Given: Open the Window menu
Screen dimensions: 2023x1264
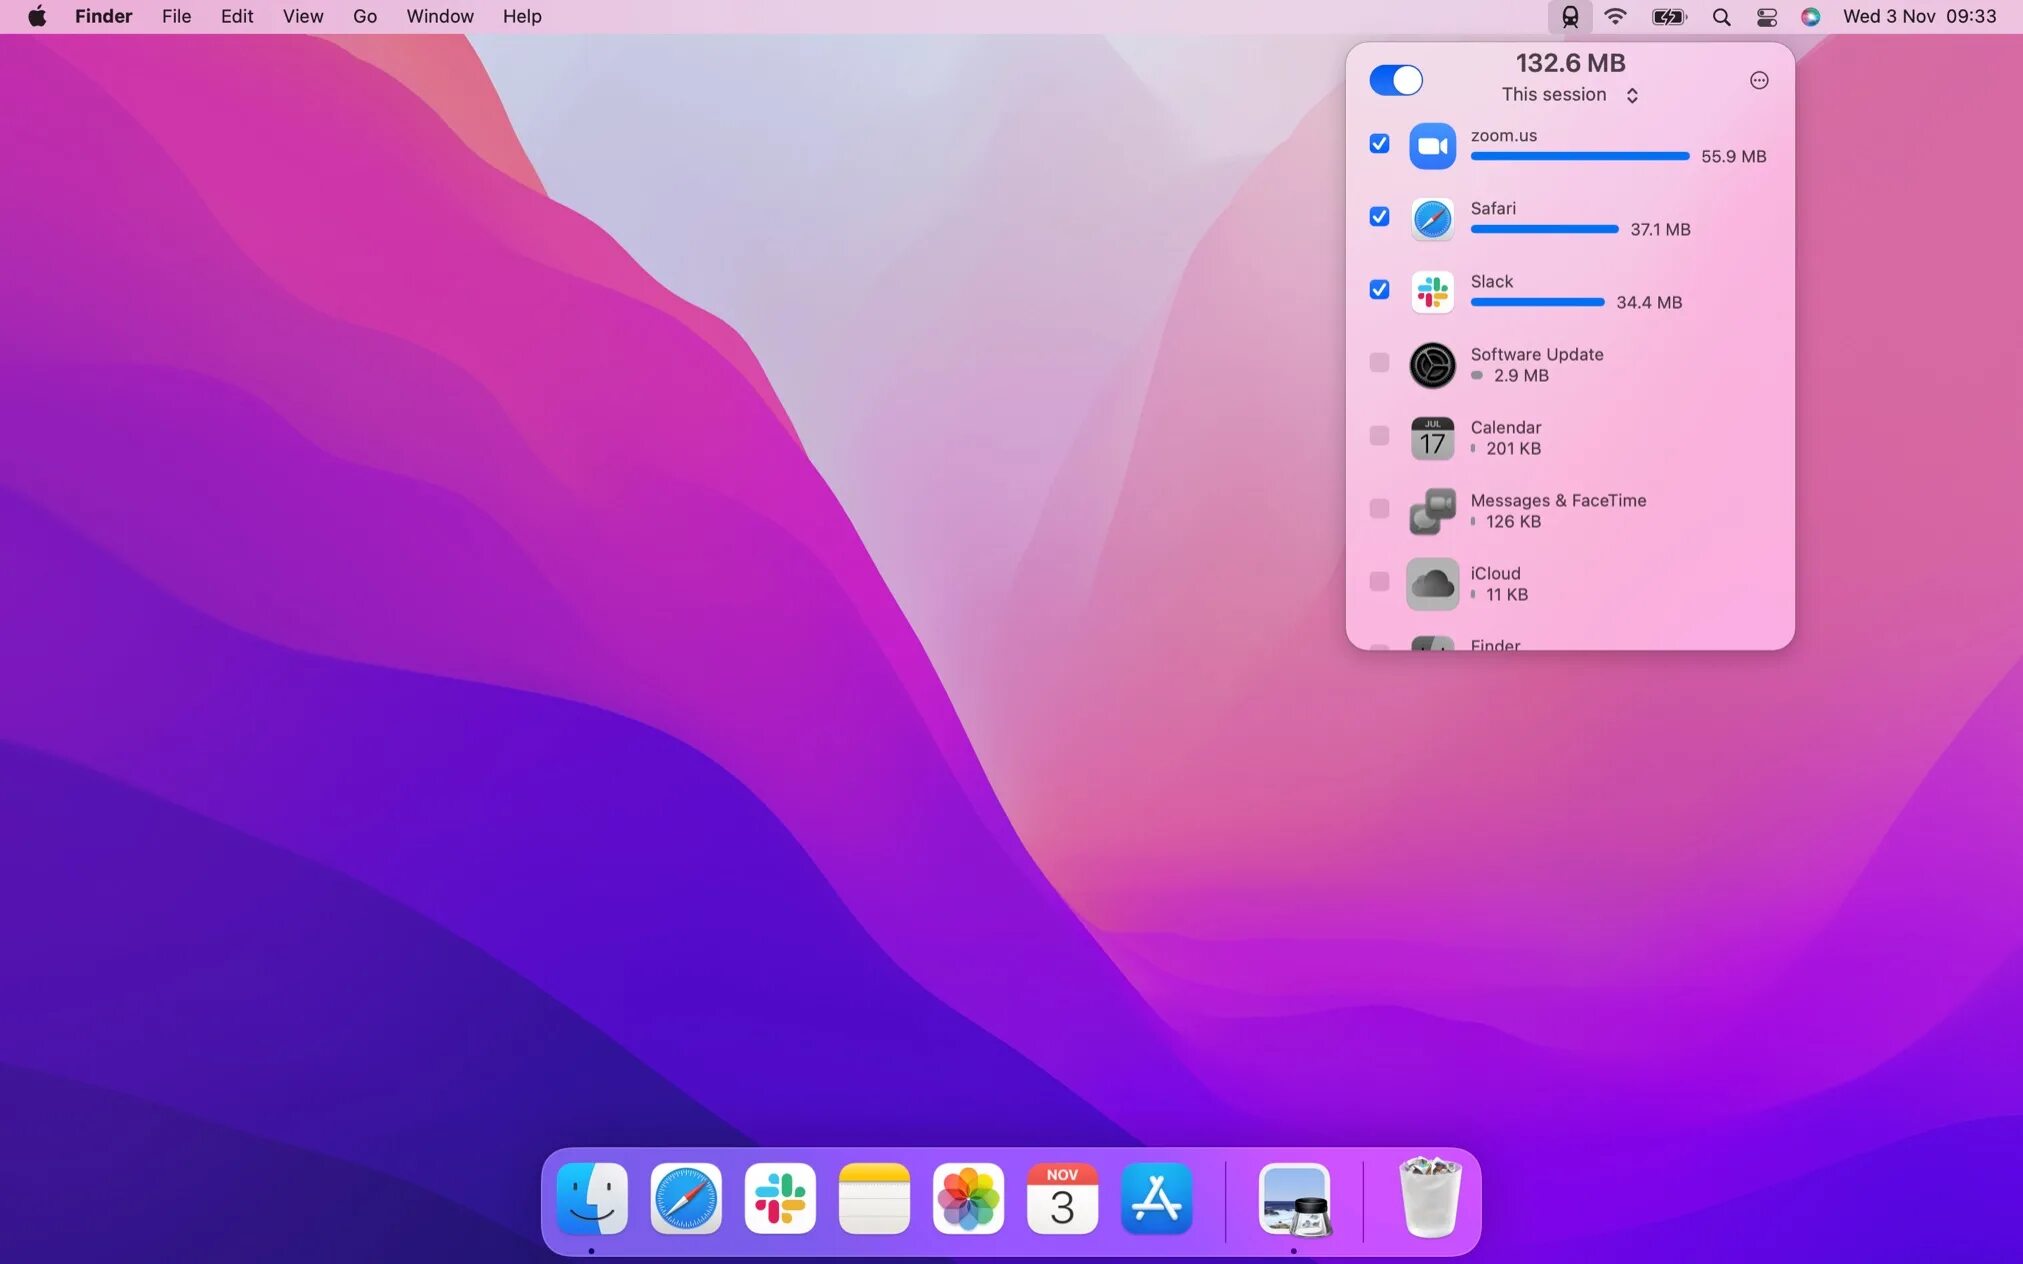Looking at the screenshot, I should click(x=439, y=17).
